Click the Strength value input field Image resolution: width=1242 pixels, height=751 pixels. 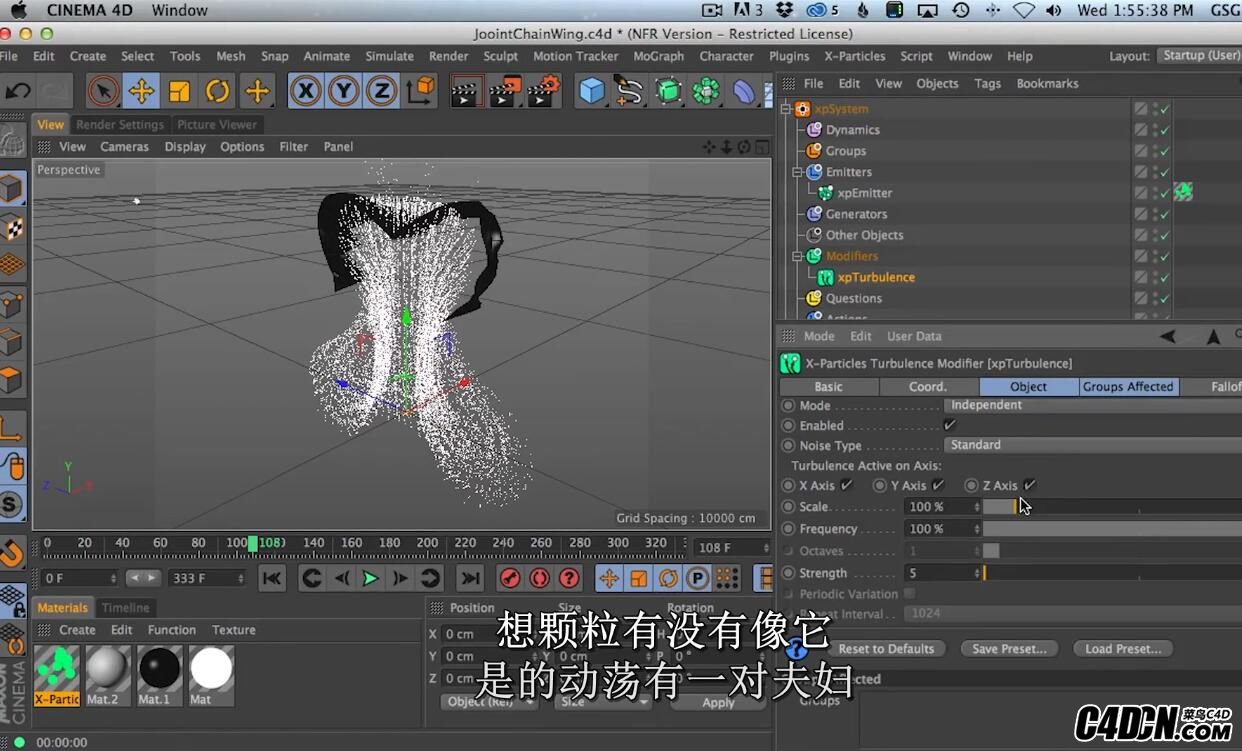tap(938, 573)
